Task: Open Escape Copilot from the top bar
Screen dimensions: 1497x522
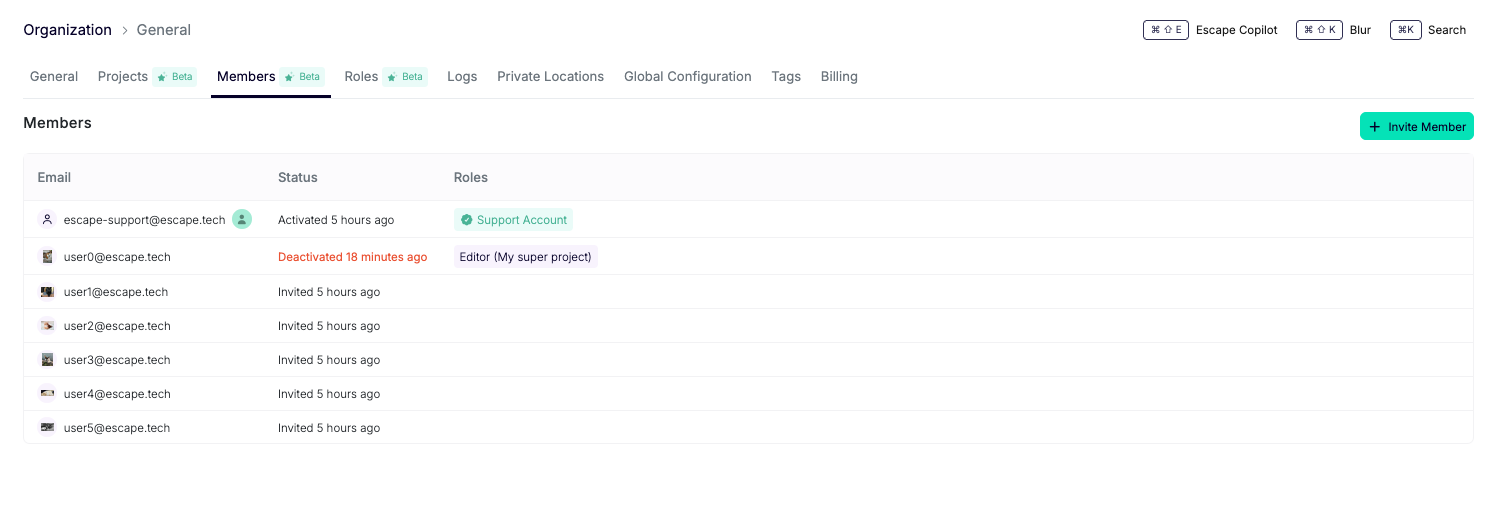Action: 1237,30
